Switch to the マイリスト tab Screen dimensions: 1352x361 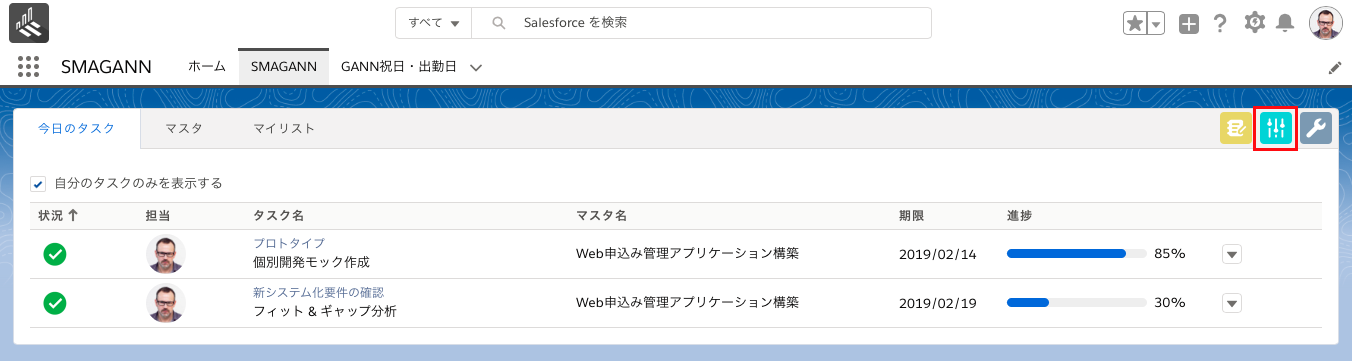point(284,128)
